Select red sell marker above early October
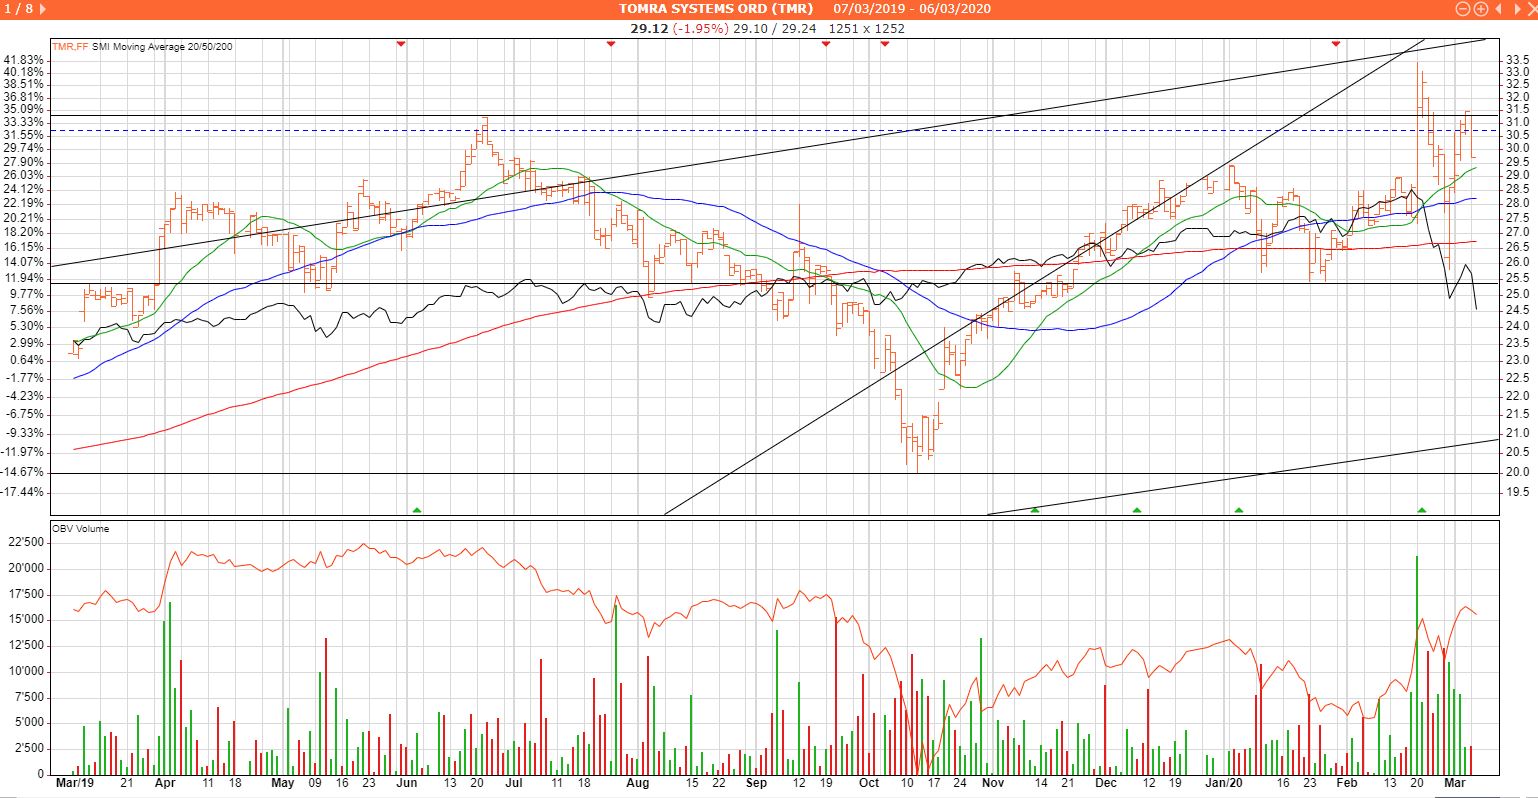This screenshot has width=1538, height=798. coord(884,44)
